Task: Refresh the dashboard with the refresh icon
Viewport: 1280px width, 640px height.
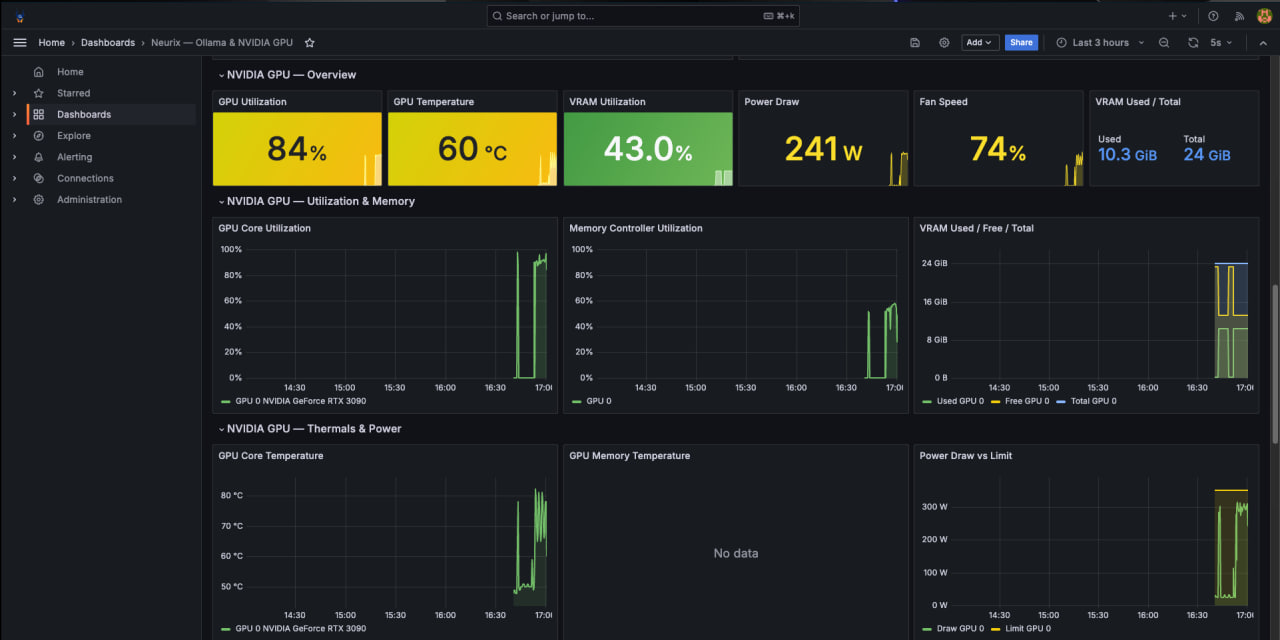Action: pos(1193,43)
